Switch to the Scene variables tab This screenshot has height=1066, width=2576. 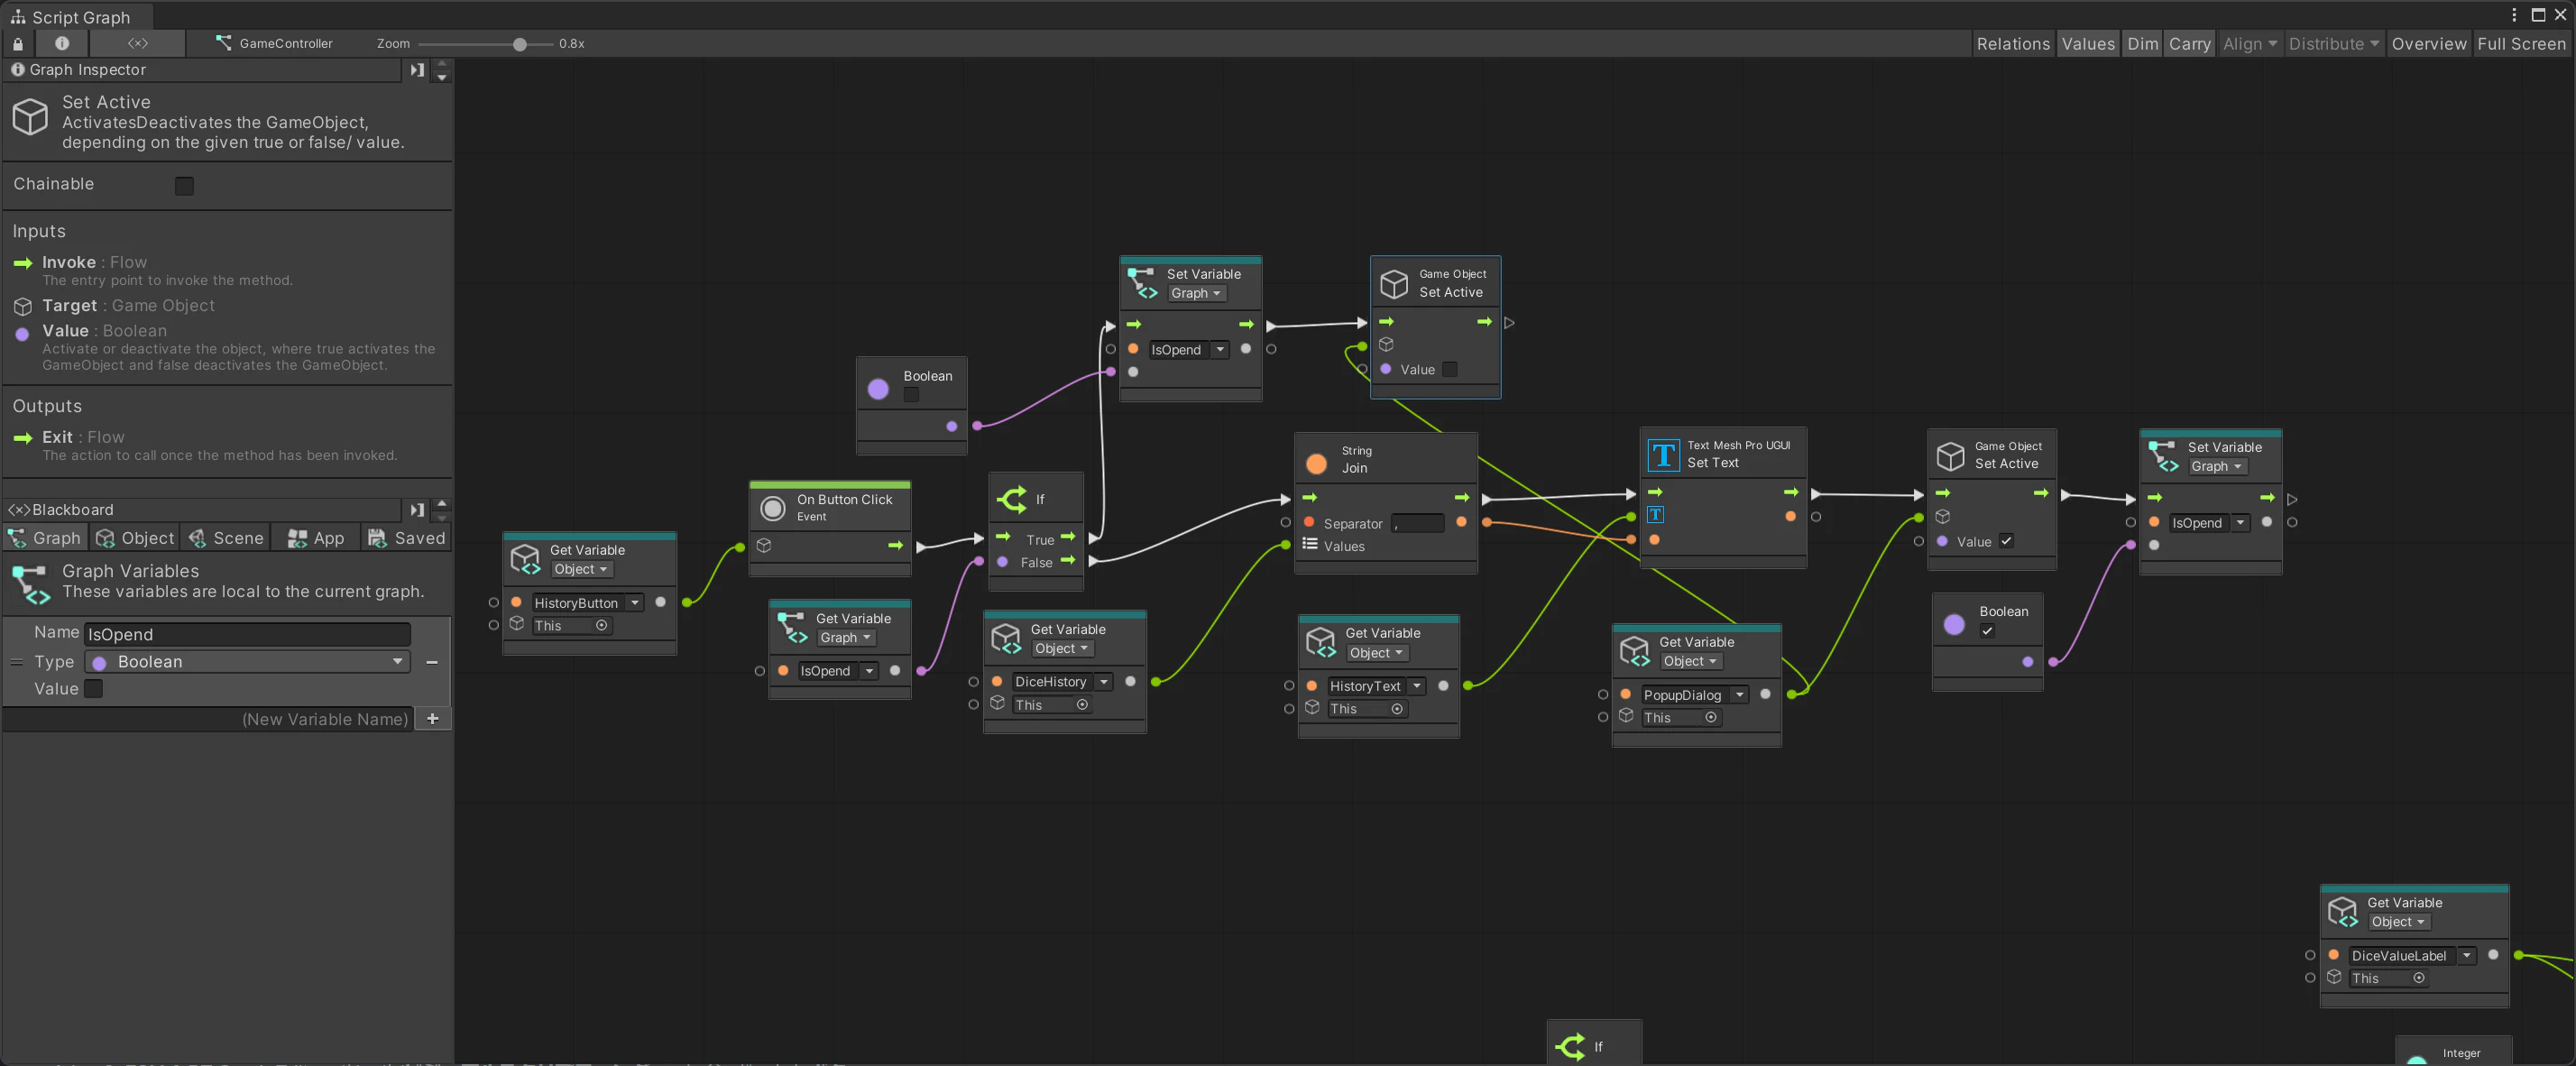[226, 538]
